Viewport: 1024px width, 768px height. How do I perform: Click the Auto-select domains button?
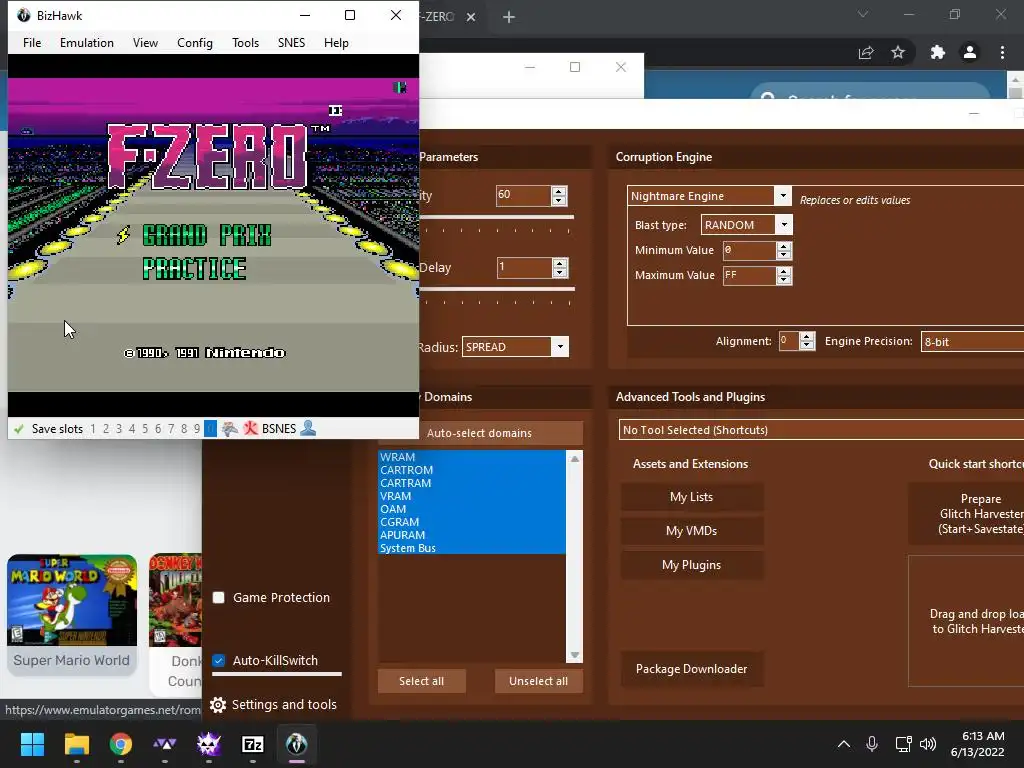tap(480, 433)
